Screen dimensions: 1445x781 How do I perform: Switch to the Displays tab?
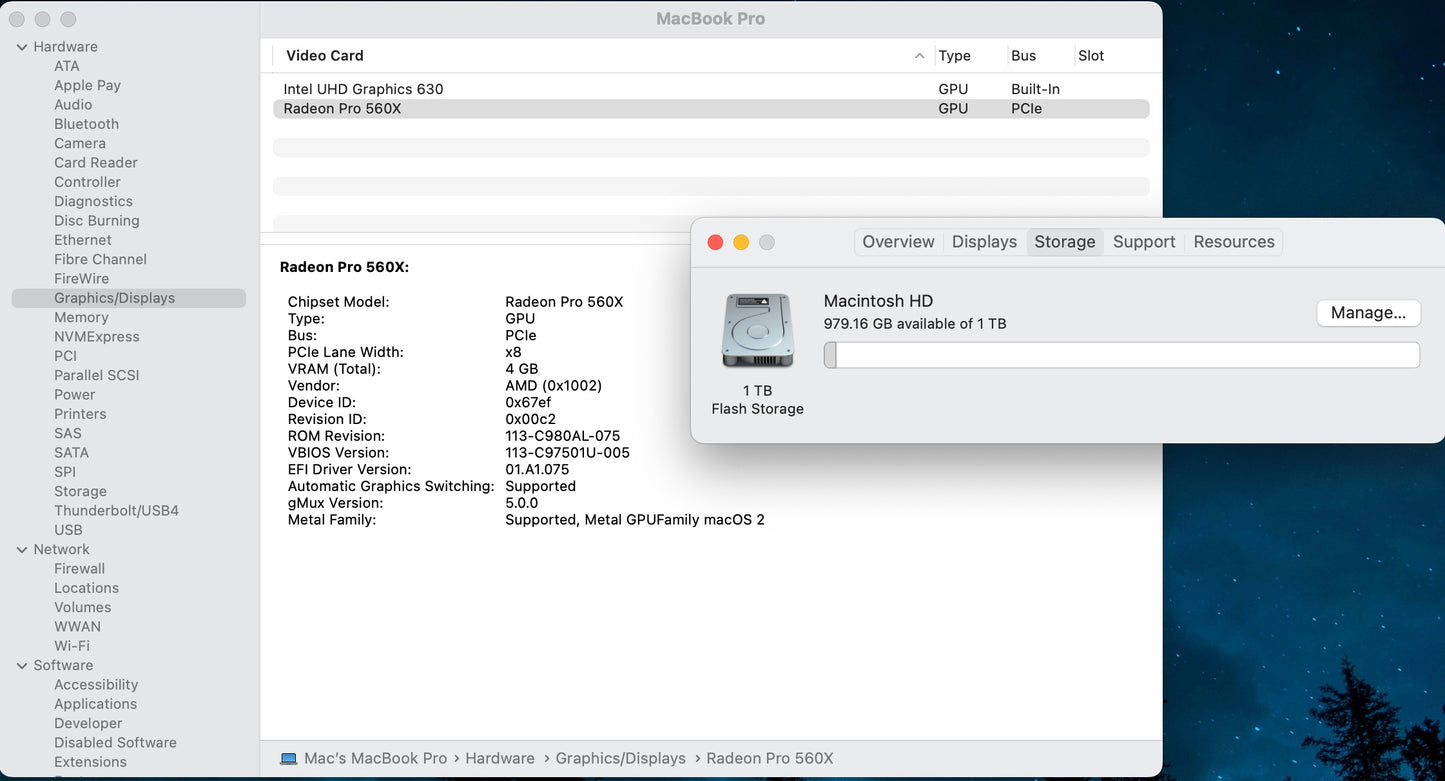point(984,241)
